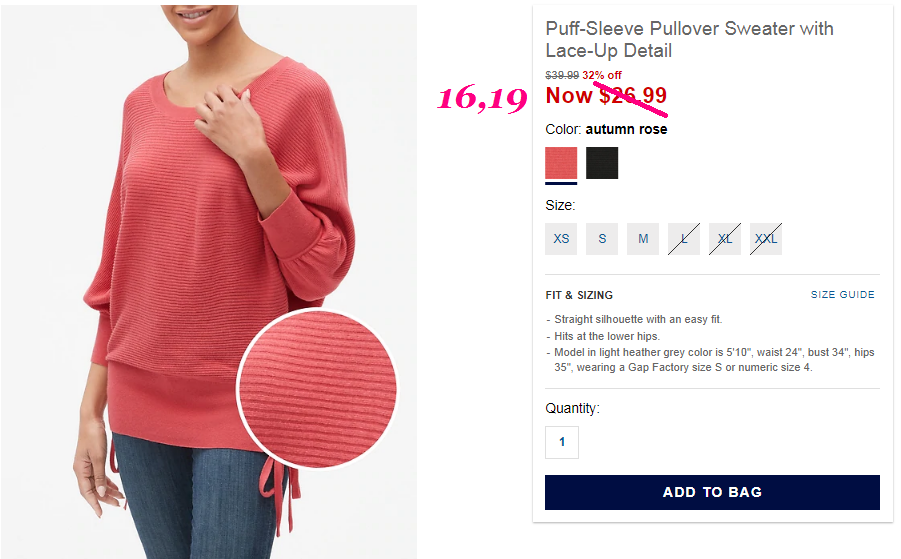Choose size M
Viewport: 901px width, 559px height.
coord(643,239)
